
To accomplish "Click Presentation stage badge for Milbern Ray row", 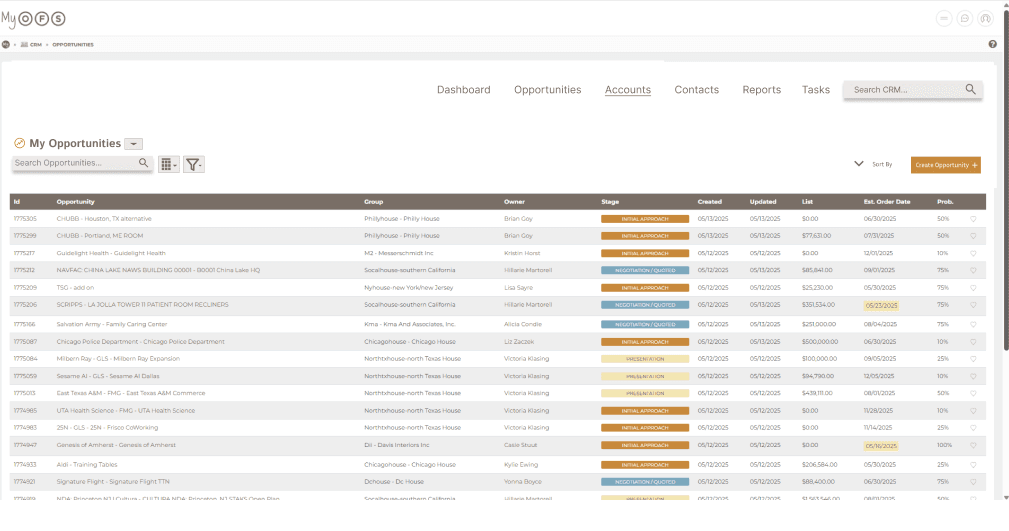I will 645,359.
